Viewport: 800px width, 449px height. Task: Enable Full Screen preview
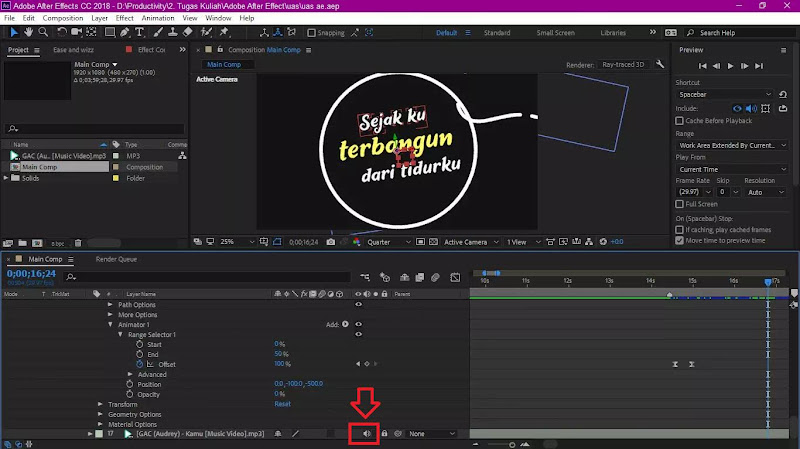pos(679,204)
